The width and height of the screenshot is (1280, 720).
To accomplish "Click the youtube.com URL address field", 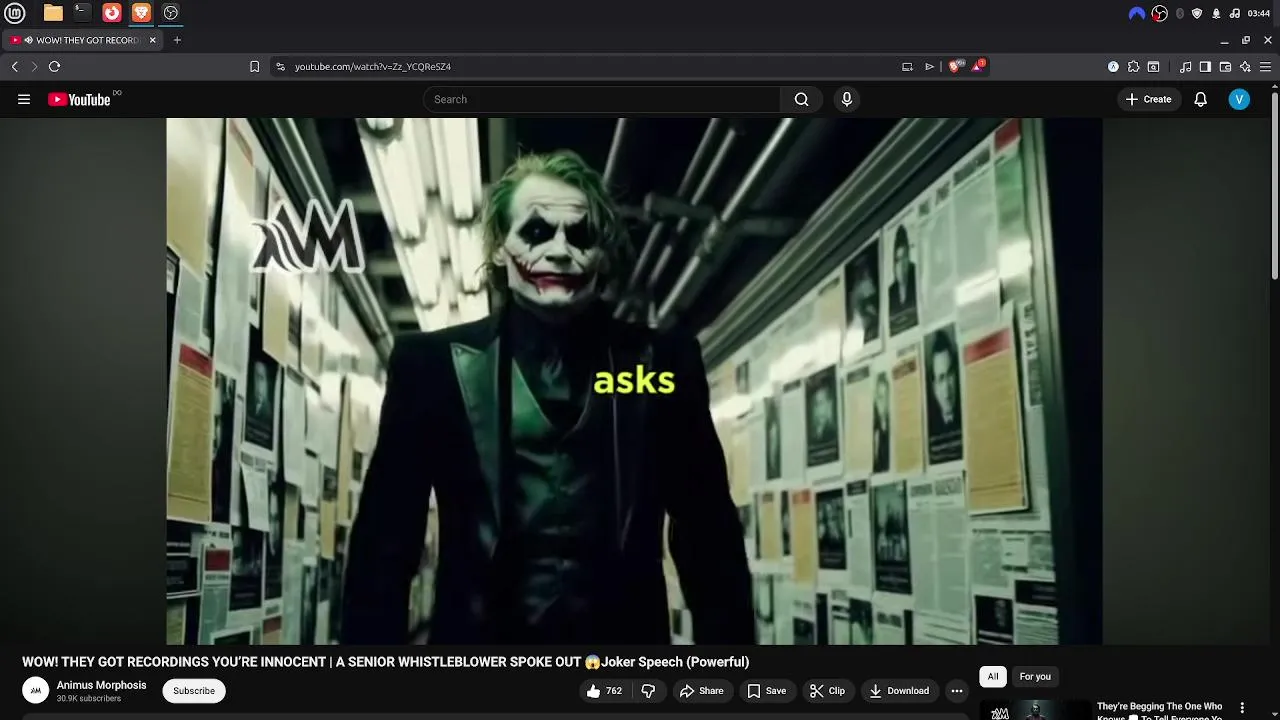I will pos(590,66).
